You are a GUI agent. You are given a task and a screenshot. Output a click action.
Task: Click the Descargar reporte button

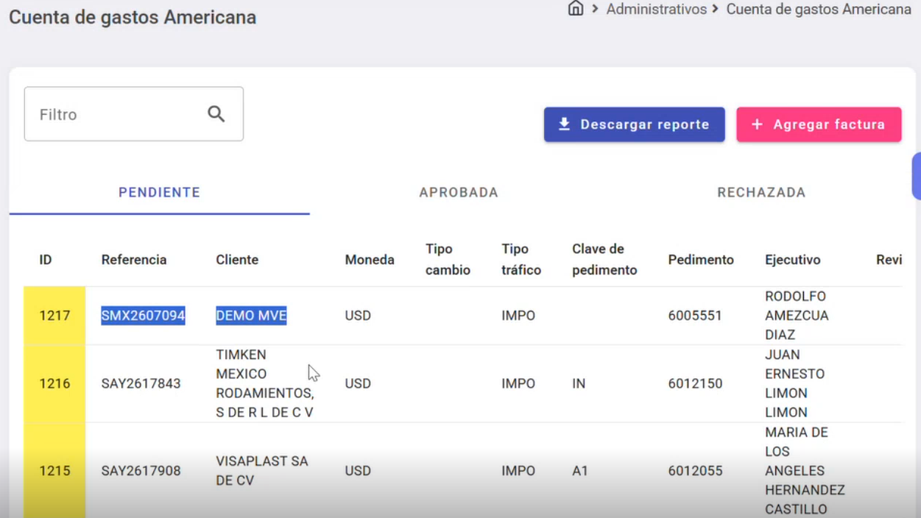pyautogui.click(x=634, y=124)
